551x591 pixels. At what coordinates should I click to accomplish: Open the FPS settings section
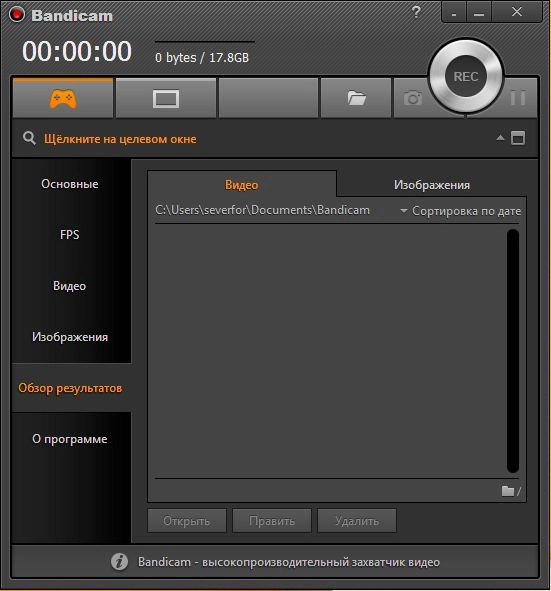70,234
